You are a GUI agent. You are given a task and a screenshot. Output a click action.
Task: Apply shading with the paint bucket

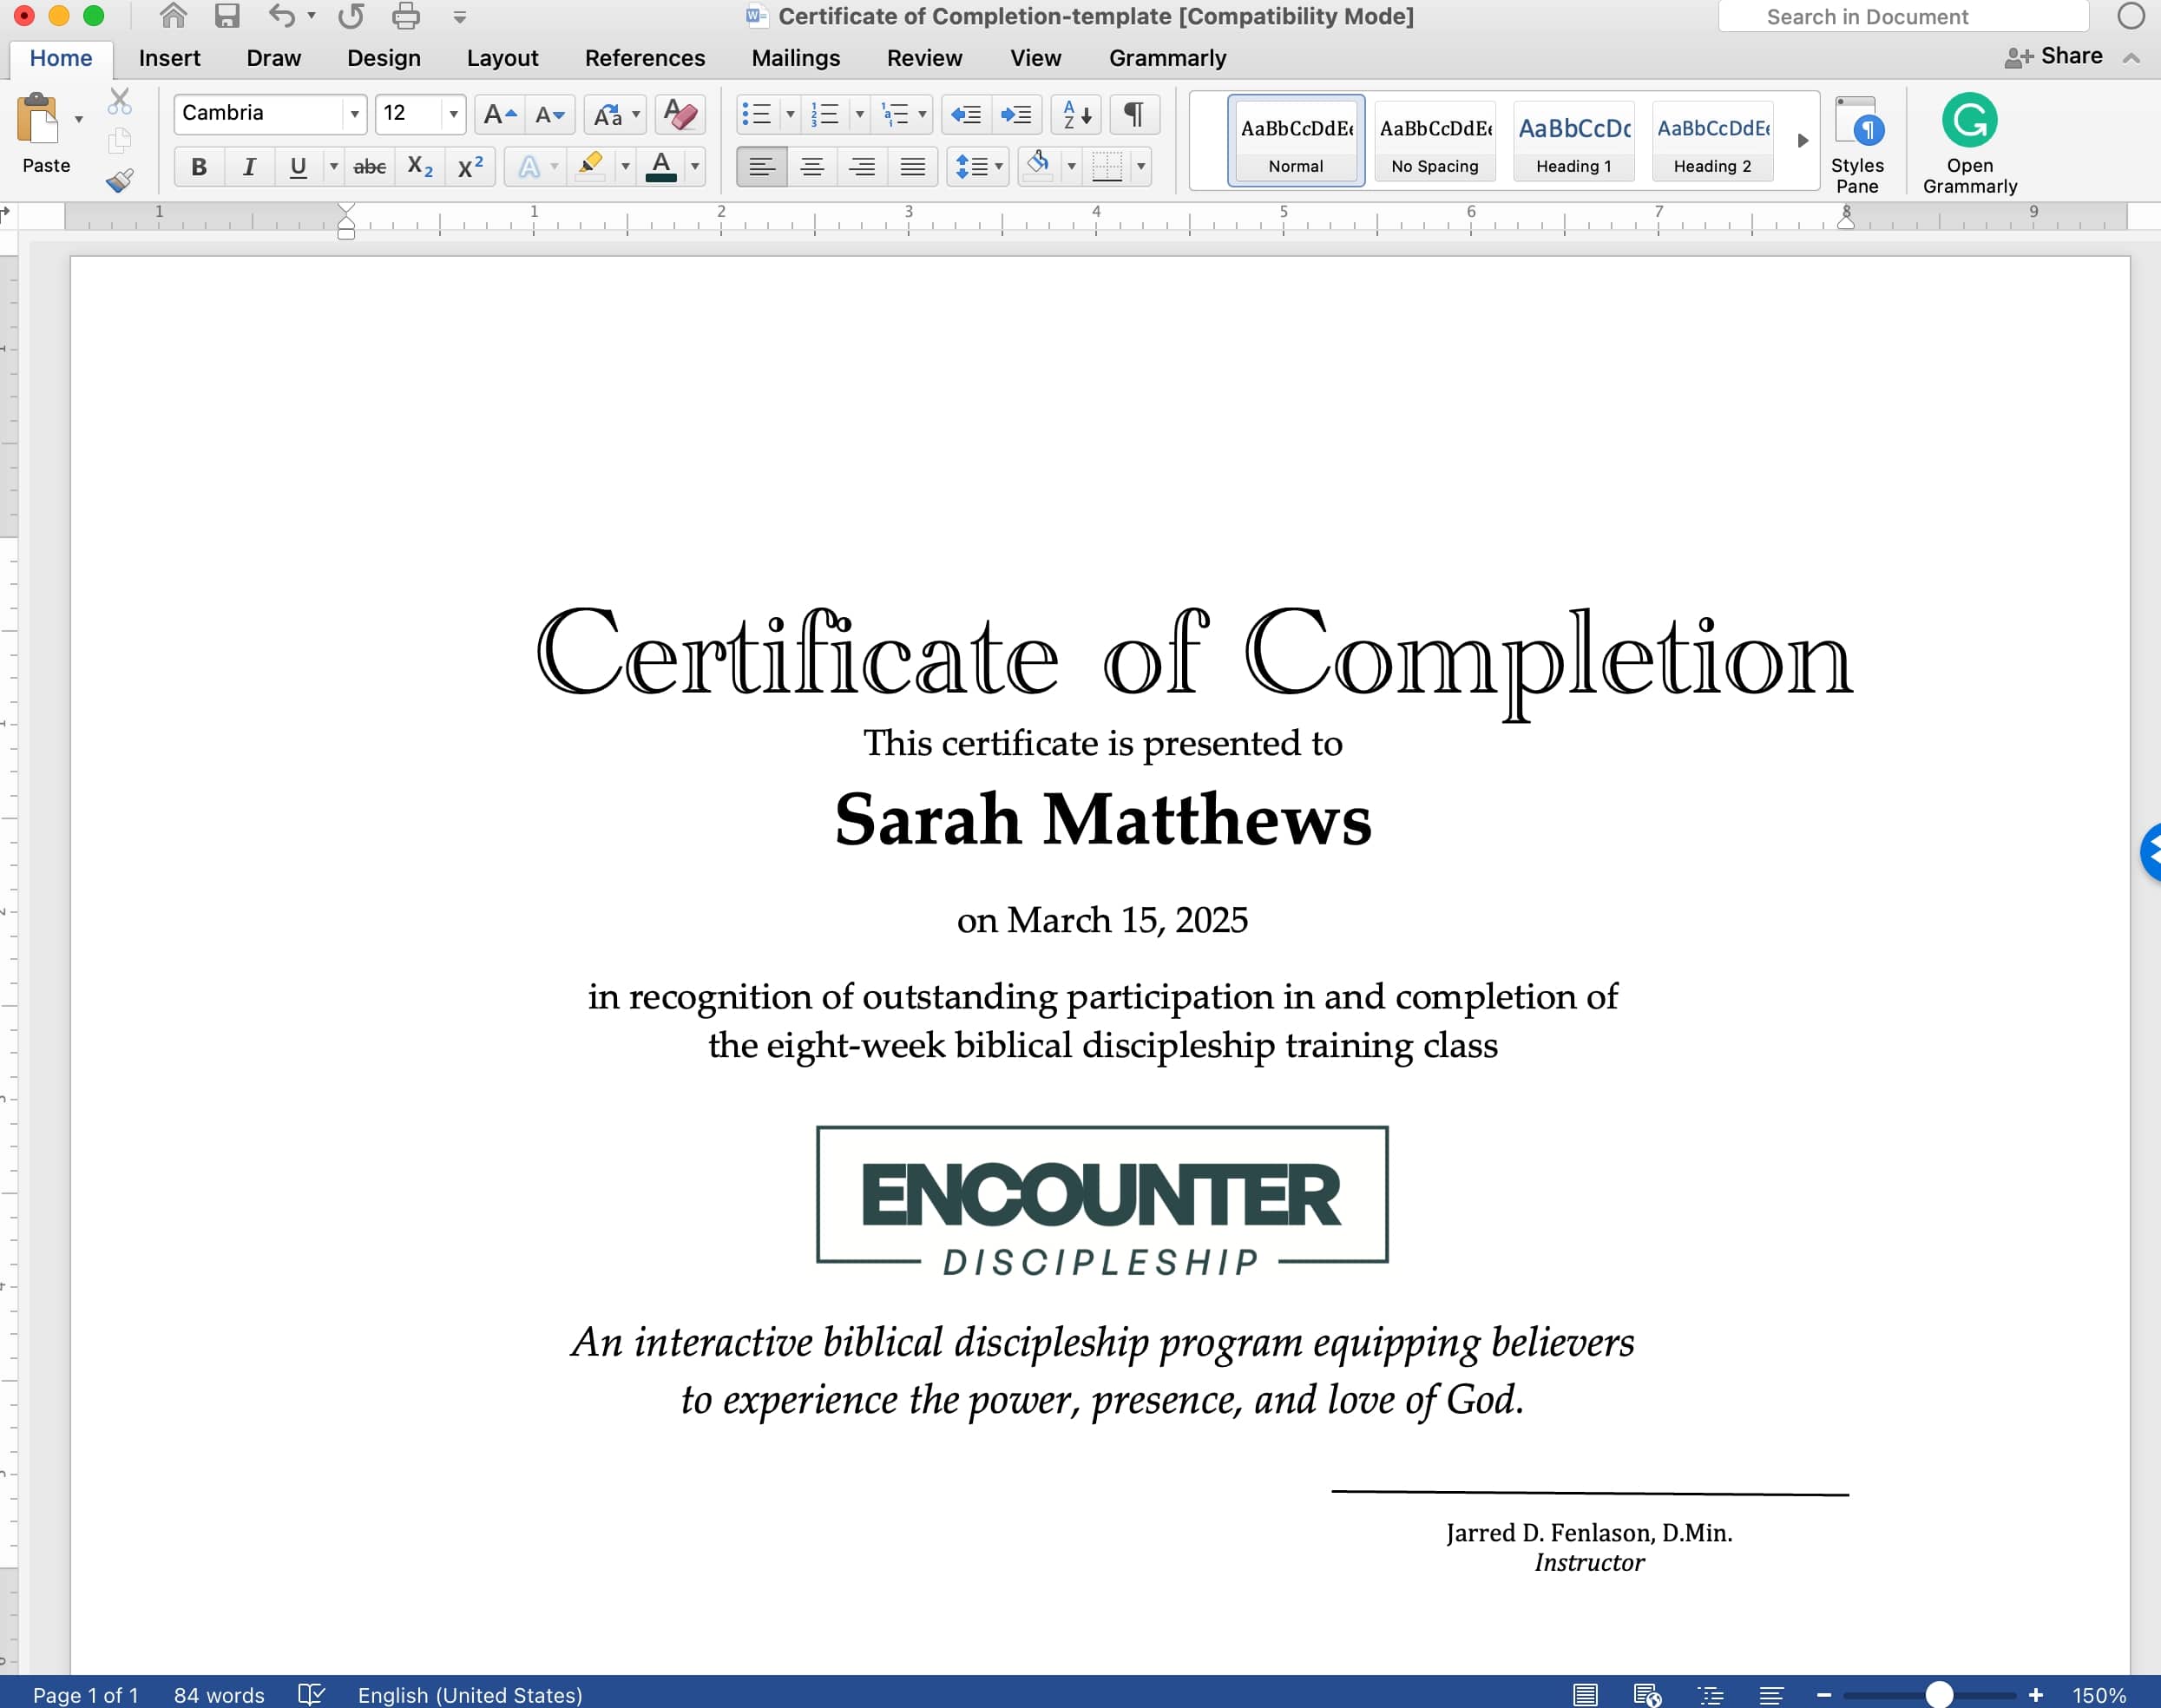pyautogui.click(x=1039, y=165)
